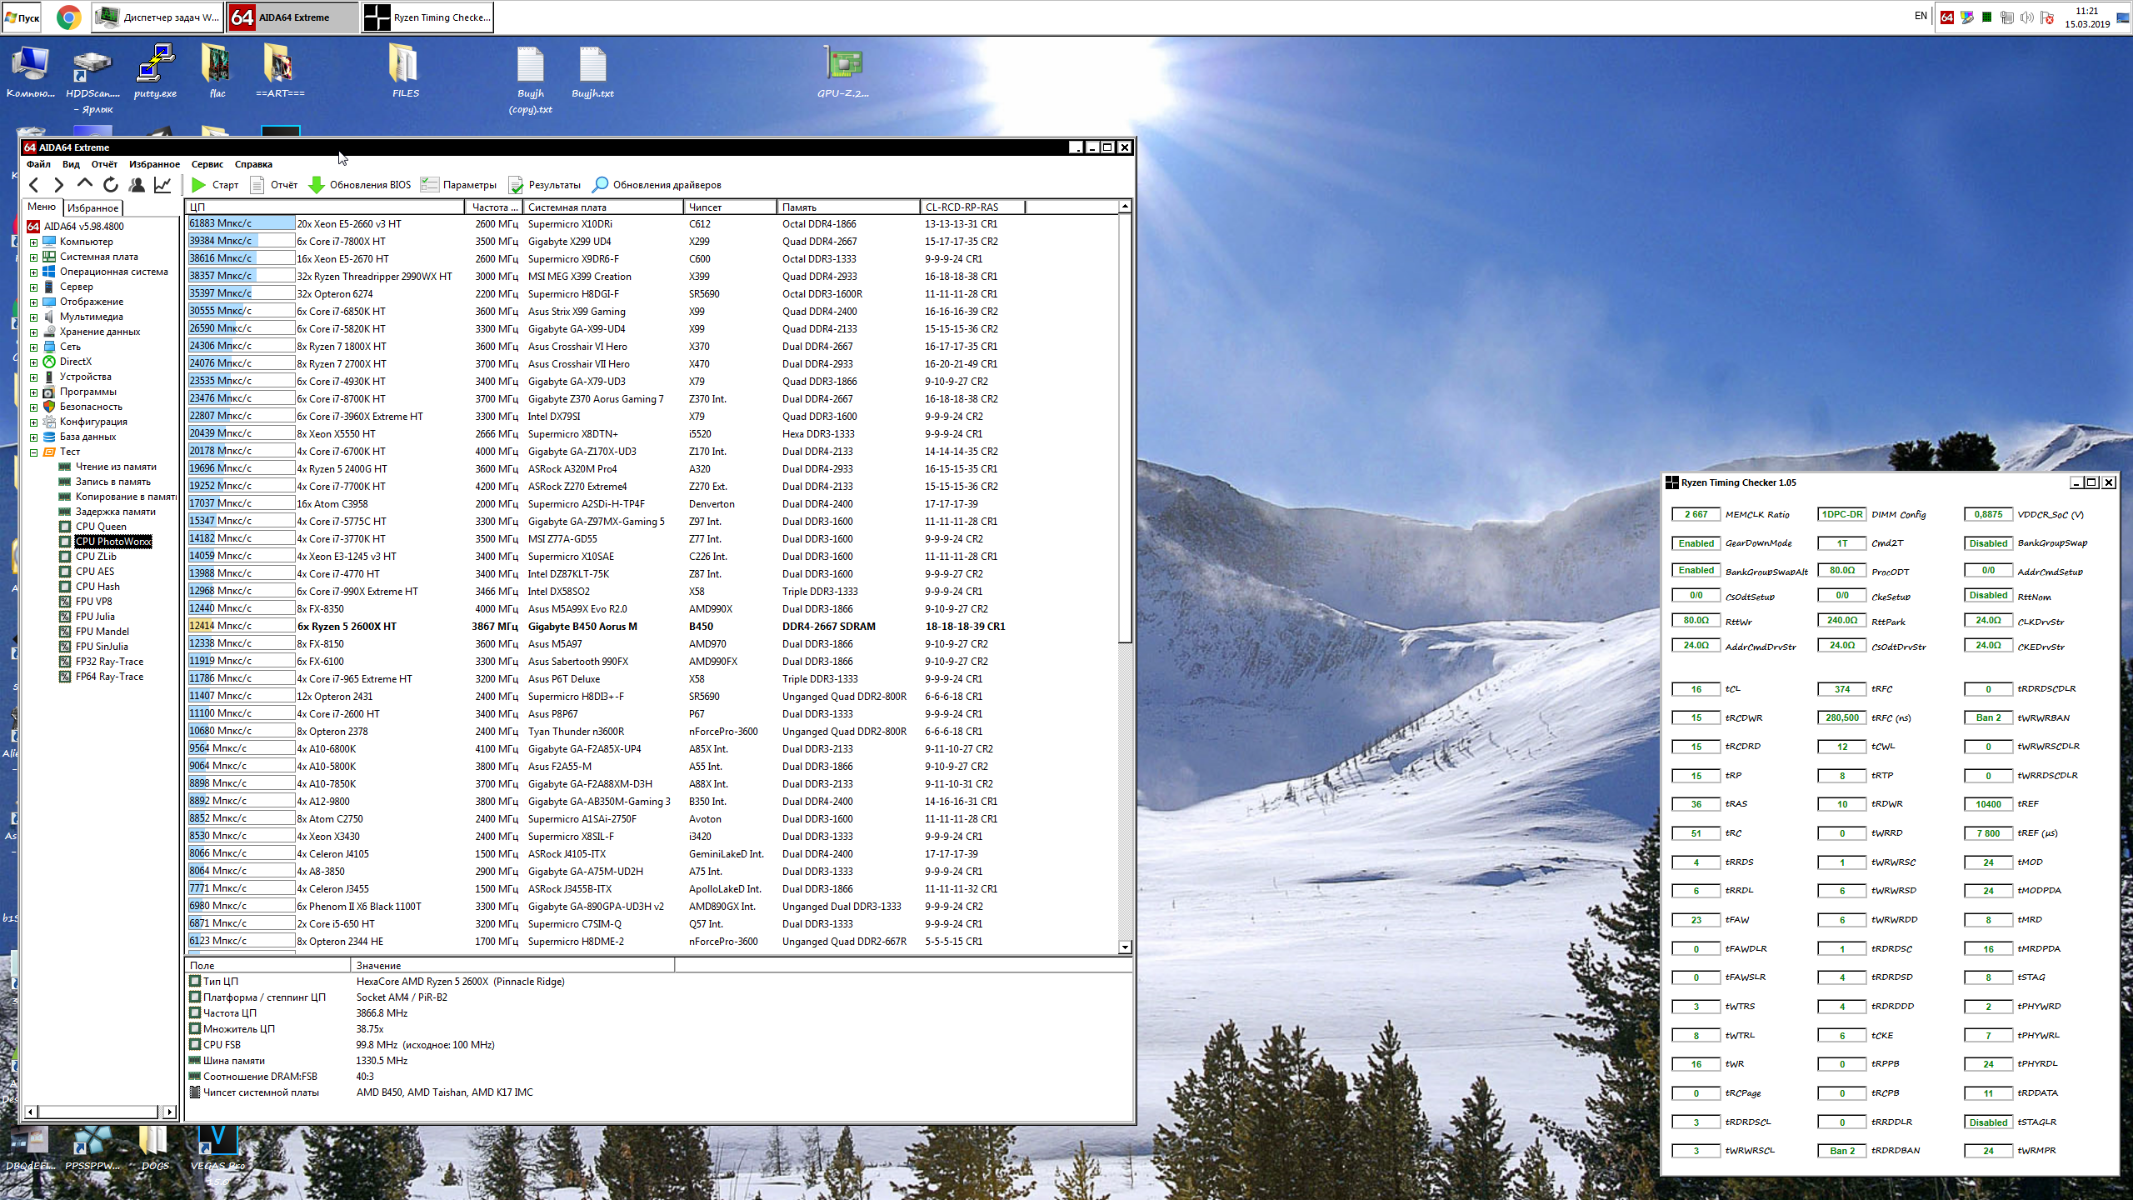Click the user profile icon in the toolbar

click(137, 185)
